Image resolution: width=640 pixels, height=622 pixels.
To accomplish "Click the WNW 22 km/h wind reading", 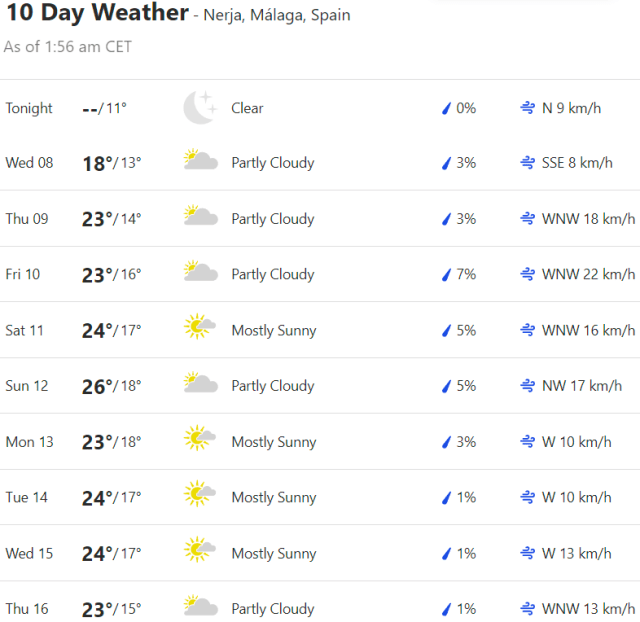I will point(588,274).
